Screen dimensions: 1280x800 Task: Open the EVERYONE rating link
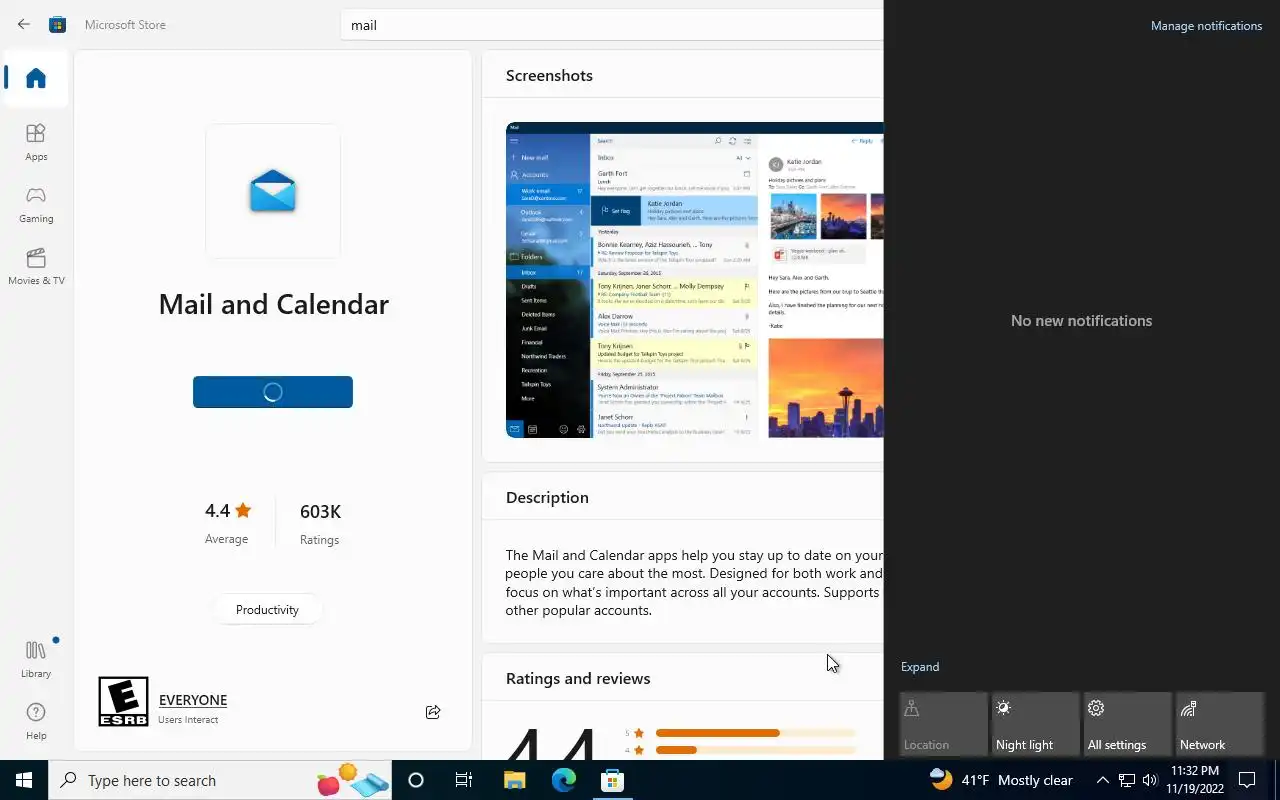(193, 700)
